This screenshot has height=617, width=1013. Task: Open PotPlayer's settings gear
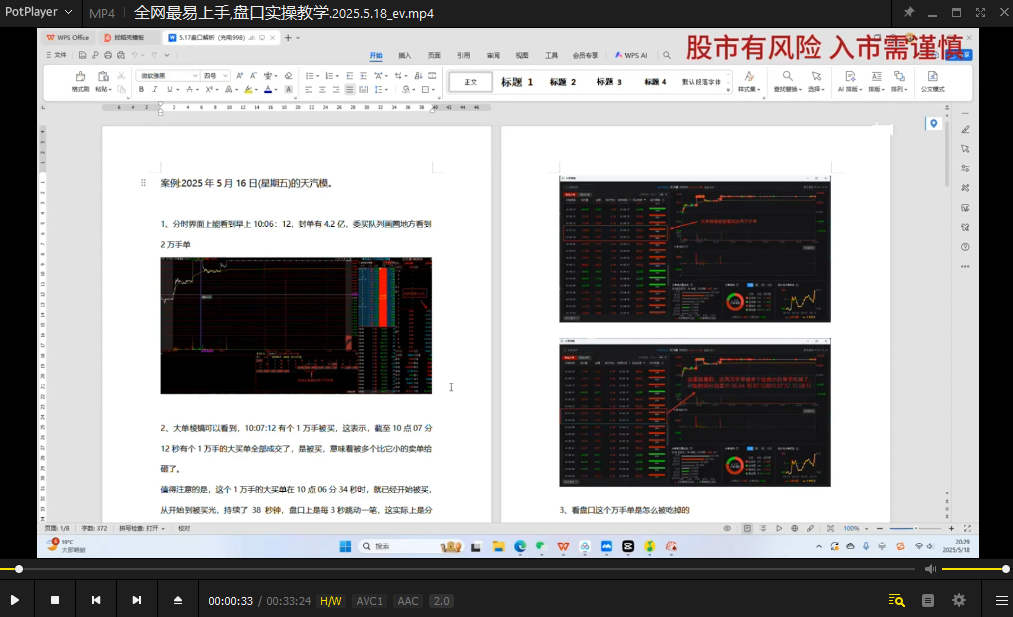tap(958, 600)
